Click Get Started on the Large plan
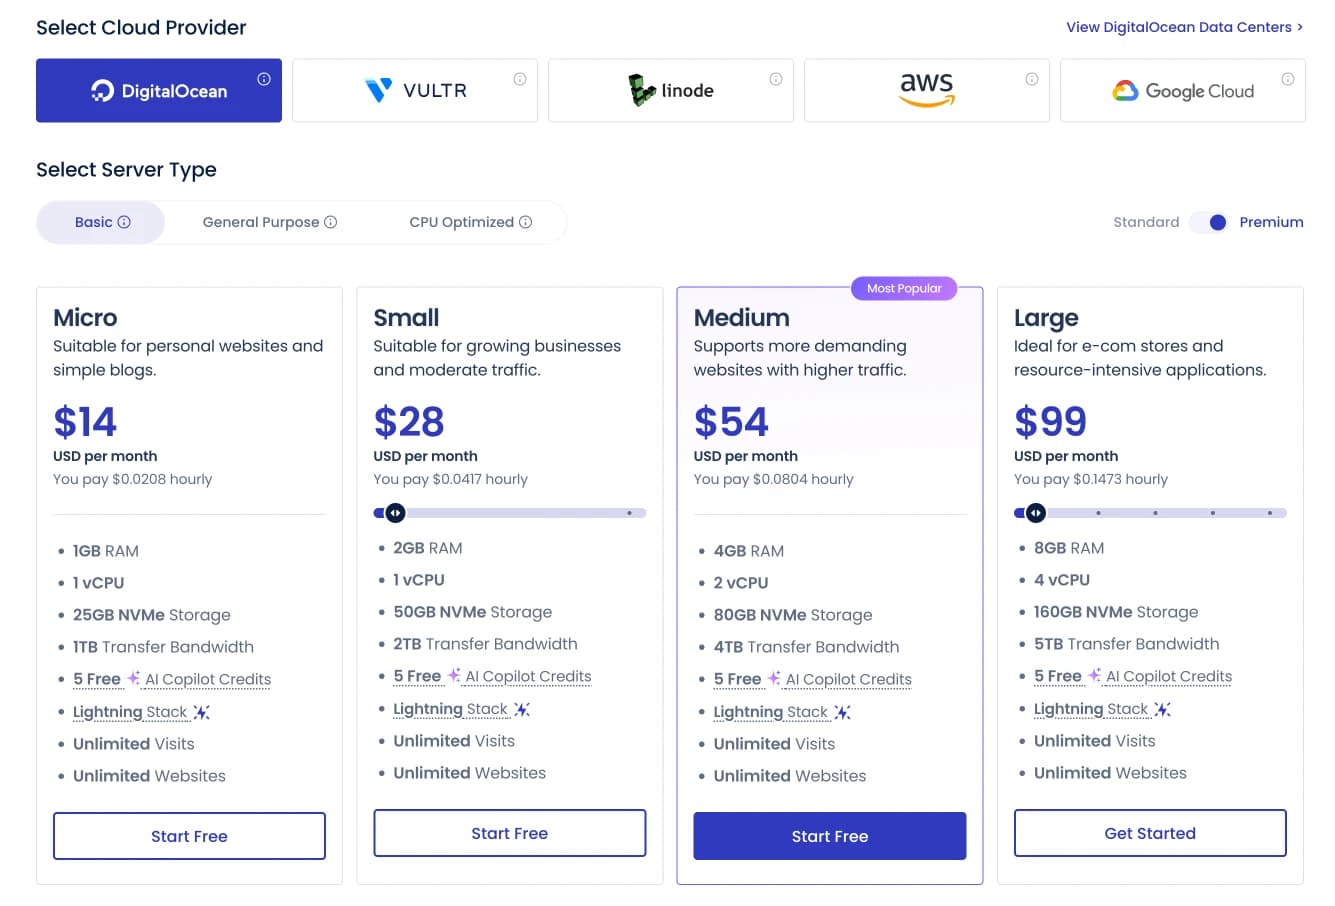The image size is (1335, 906). coord(1149,832)
